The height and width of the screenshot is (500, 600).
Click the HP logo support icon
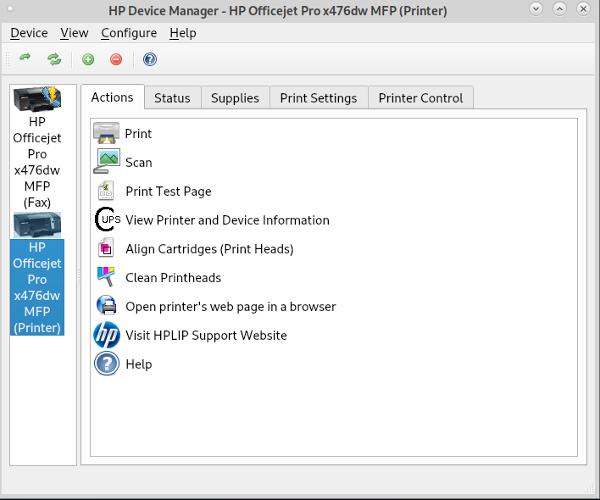[x=107, y=335]
